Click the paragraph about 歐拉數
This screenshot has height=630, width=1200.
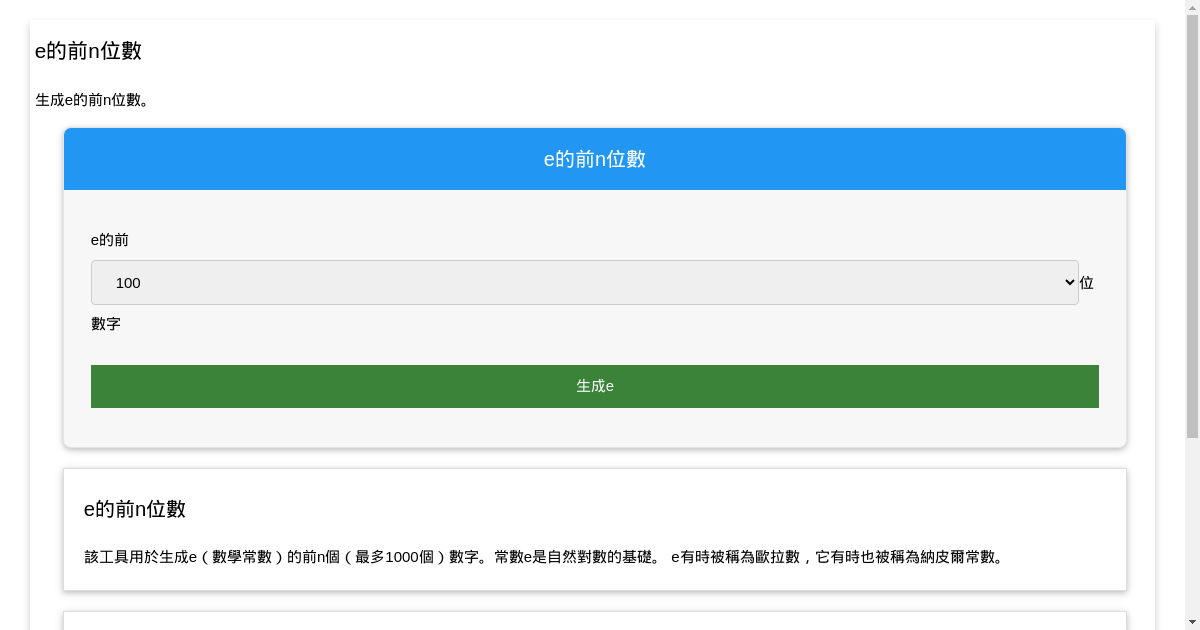click(545, 557)
